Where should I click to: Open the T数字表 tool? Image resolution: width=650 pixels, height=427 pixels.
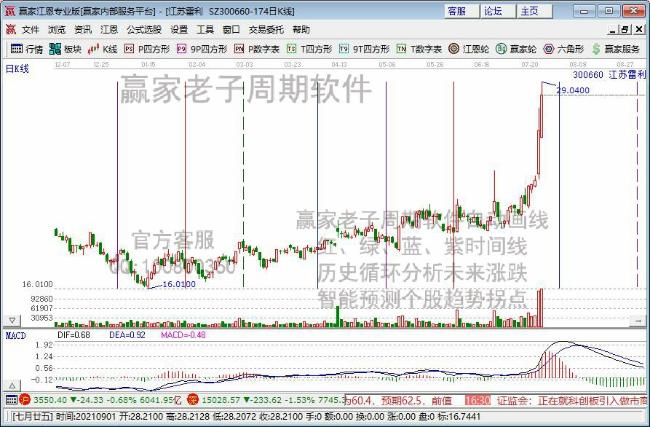(x=419, y=49)
